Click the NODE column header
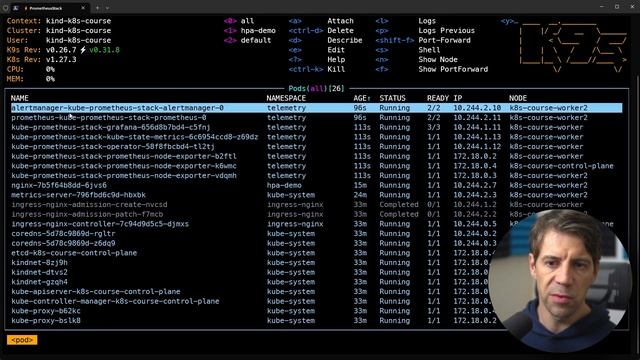Image resolution: width=640 pixels, height=360 pixels. point(518,98)
